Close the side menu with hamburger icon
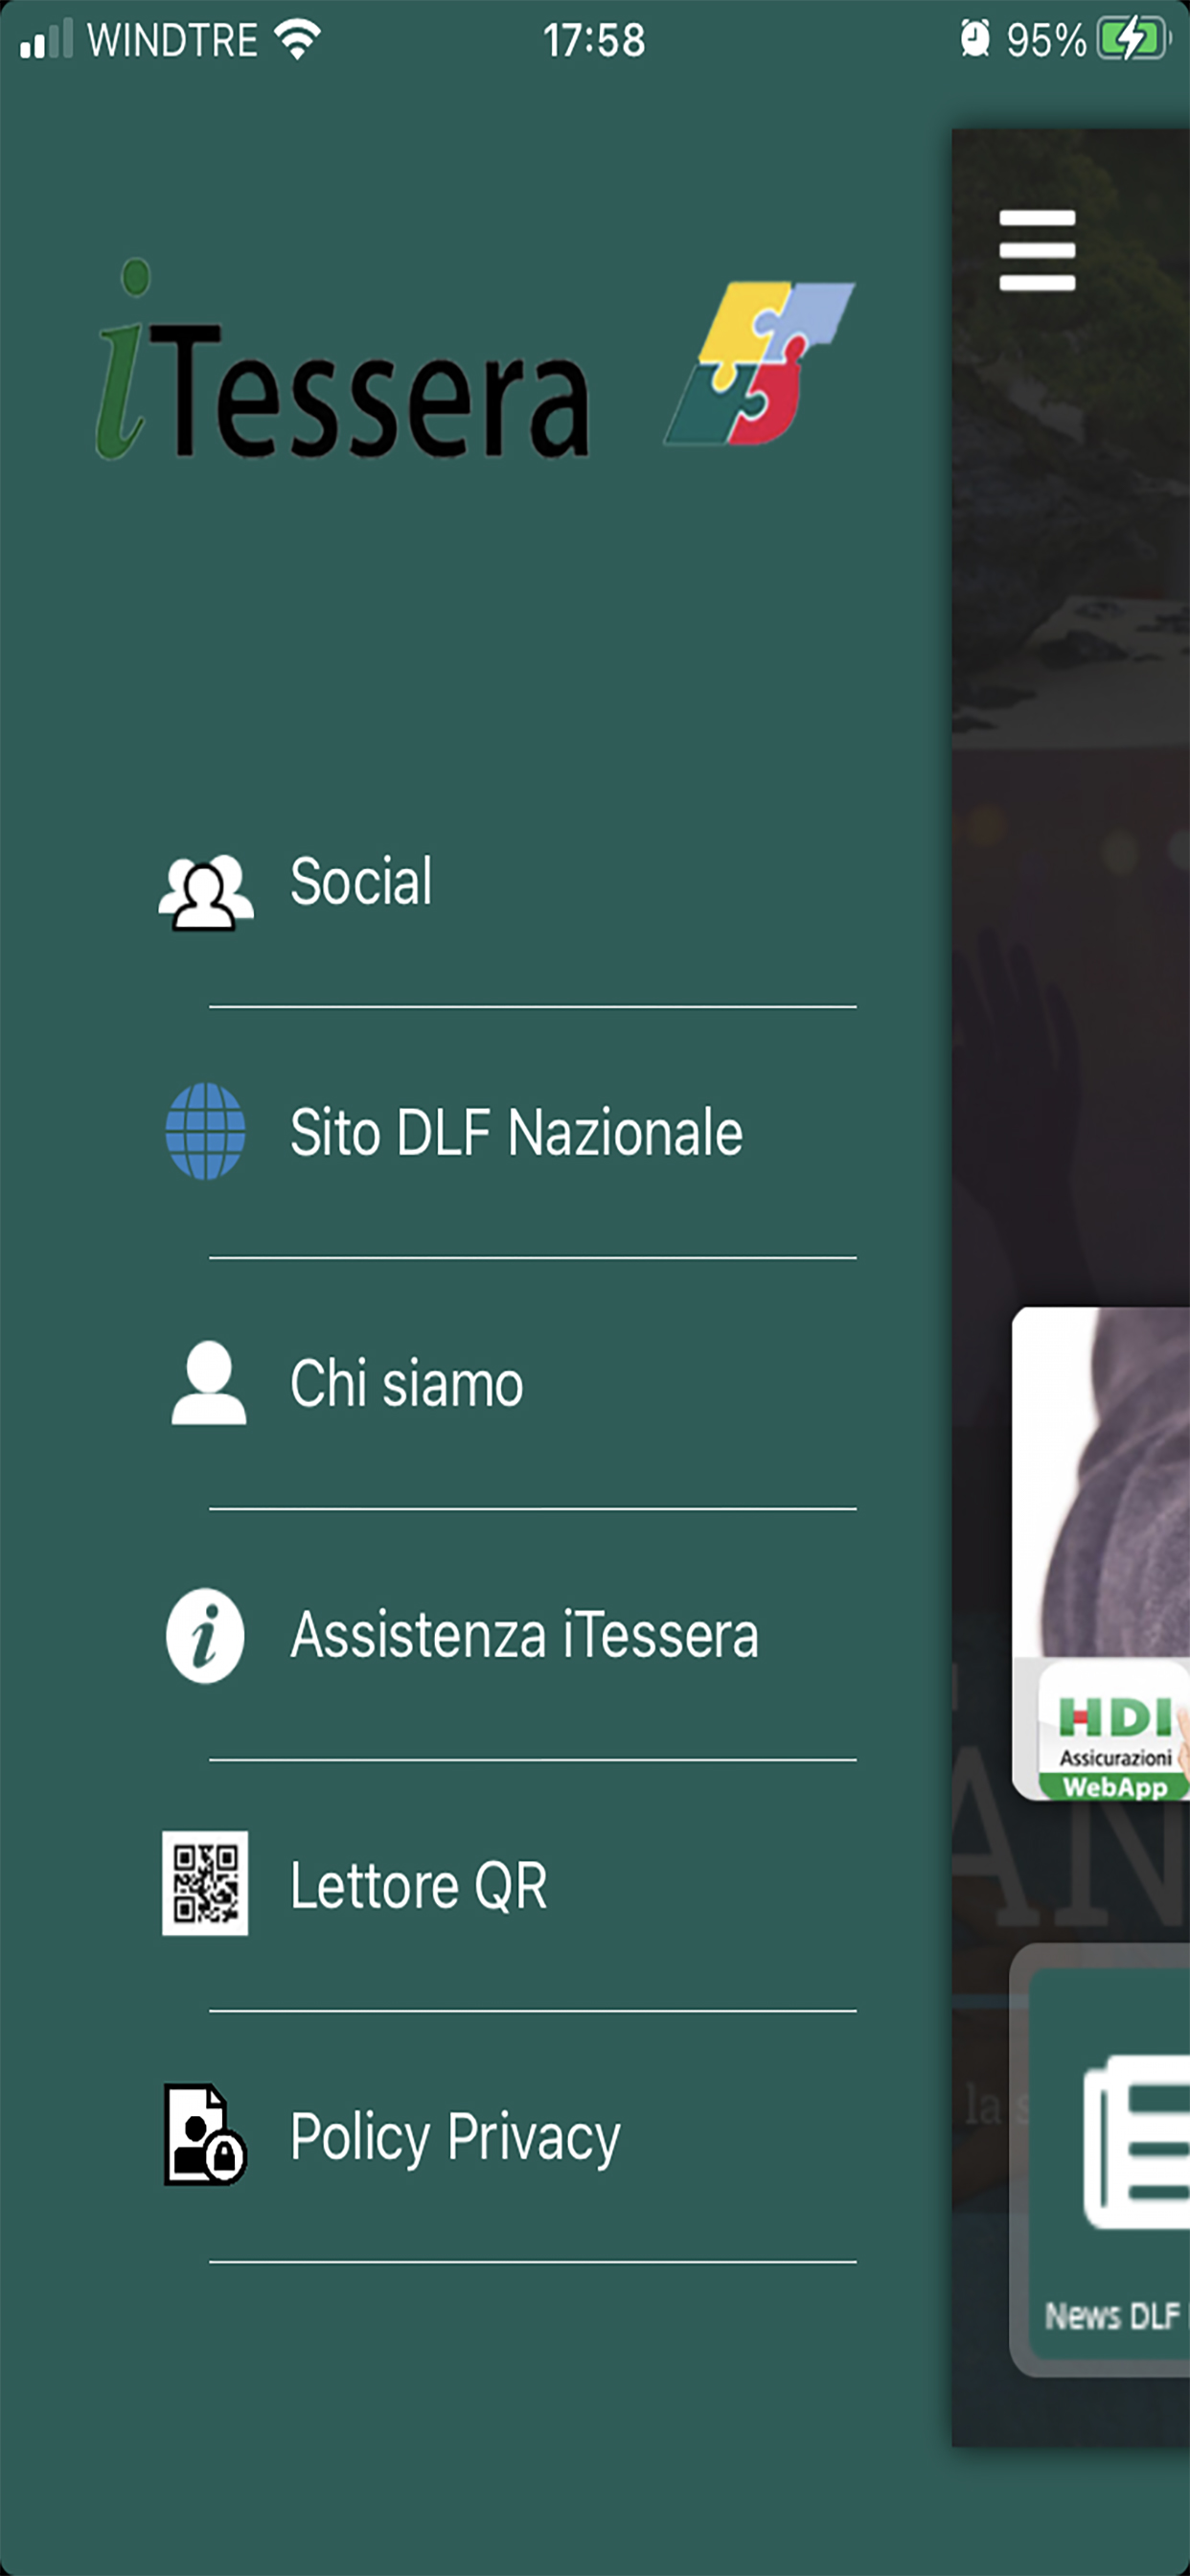This screenshot has width=1190, height=2576. pyautogui.click(x=1037, y=250)
